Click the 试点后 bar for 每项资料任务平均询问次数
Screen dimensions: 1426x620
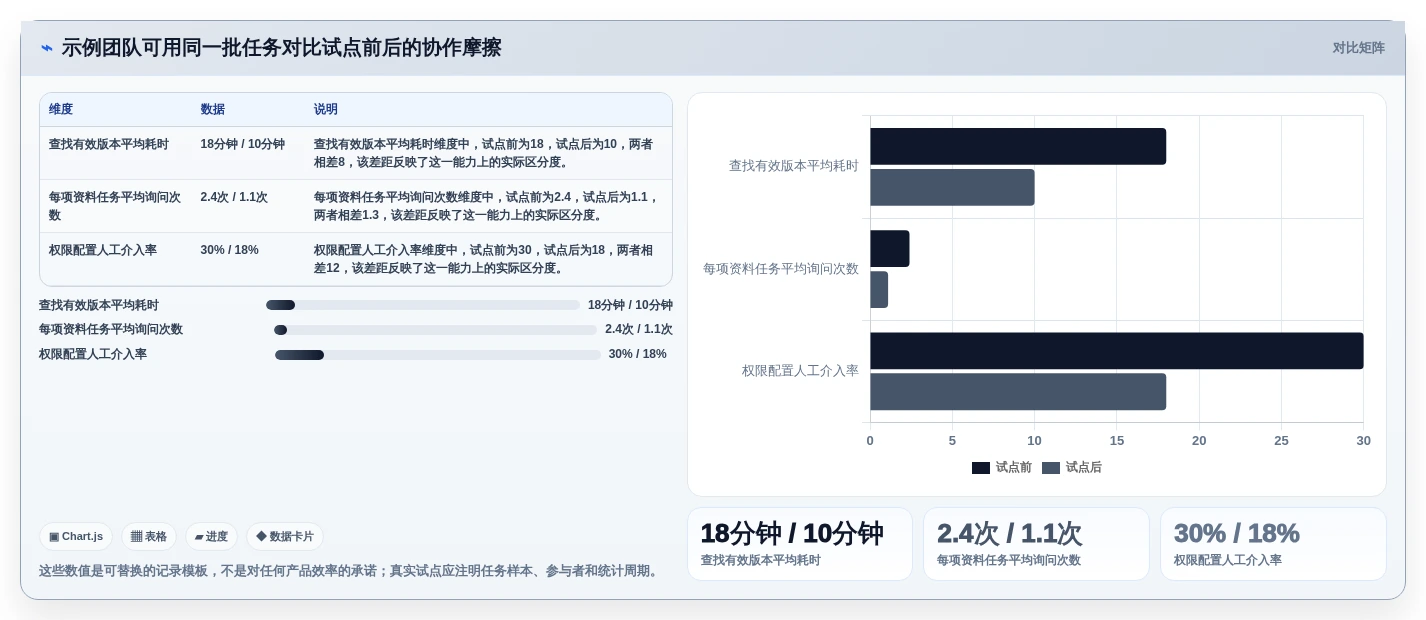tap(879, 289)
